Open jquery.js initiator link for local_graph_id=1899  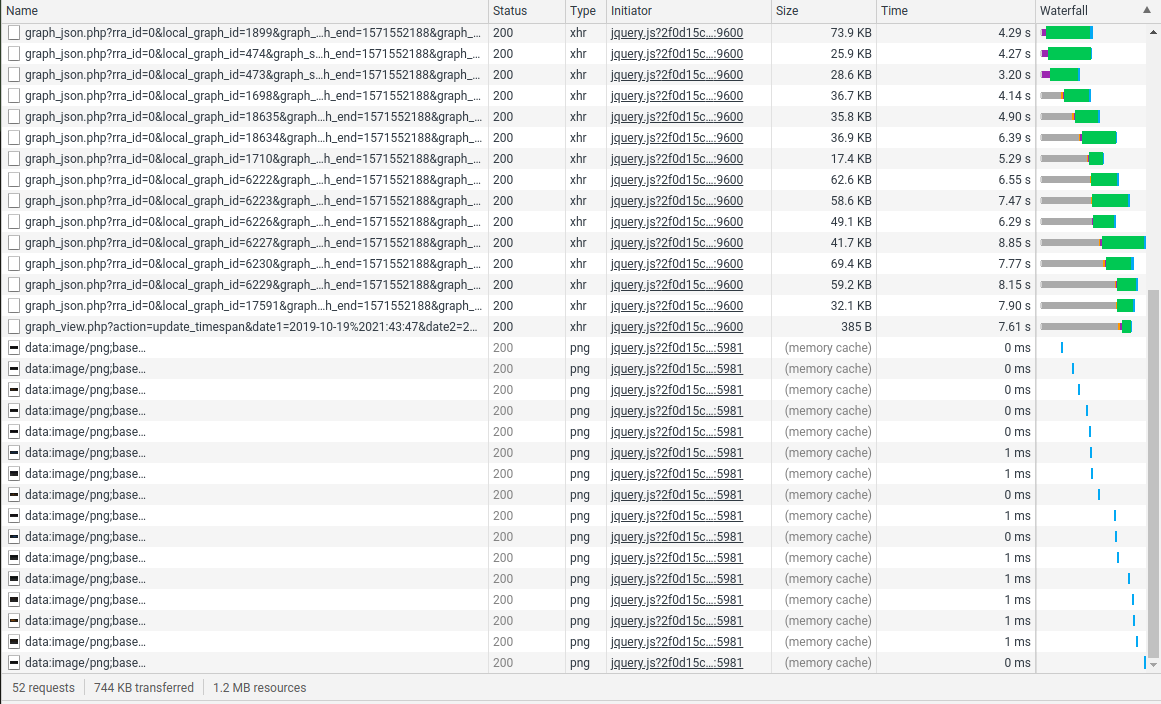point(677,33)
